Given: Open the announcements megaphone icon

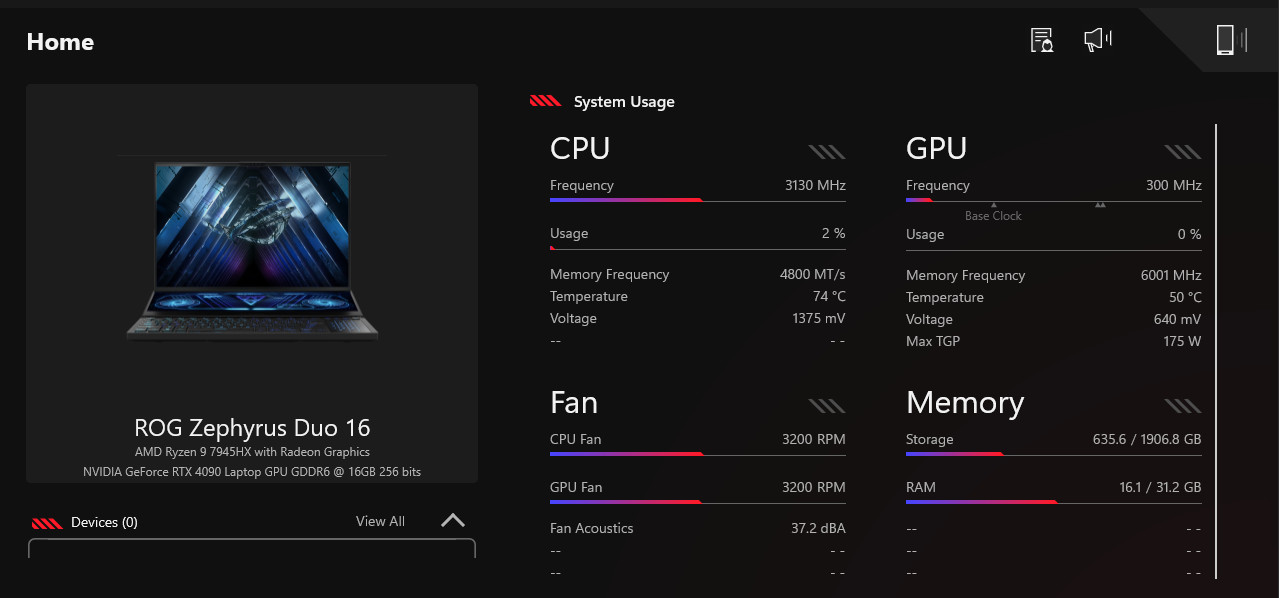Looking at the screenshot, I should point(1098,40).
